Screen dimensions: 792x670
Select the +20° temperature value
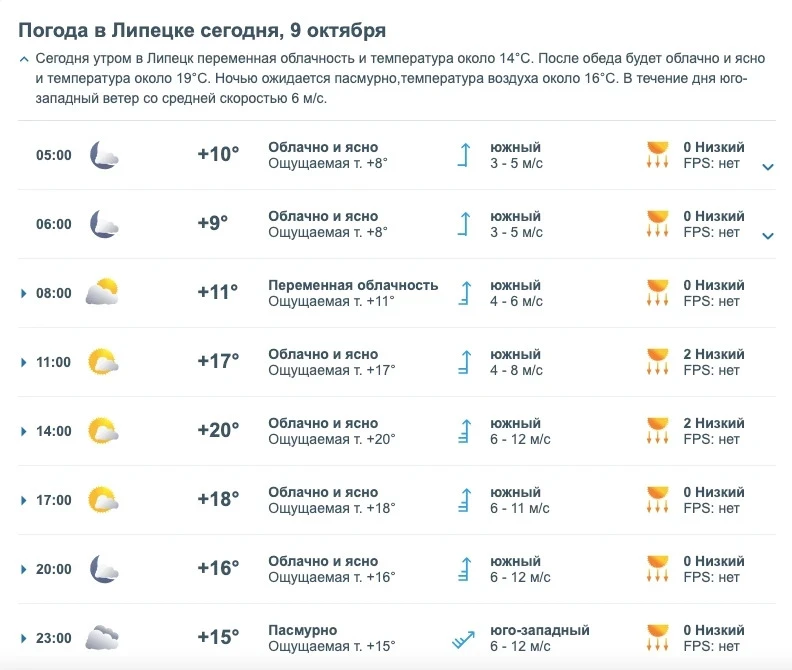(218, 430)
